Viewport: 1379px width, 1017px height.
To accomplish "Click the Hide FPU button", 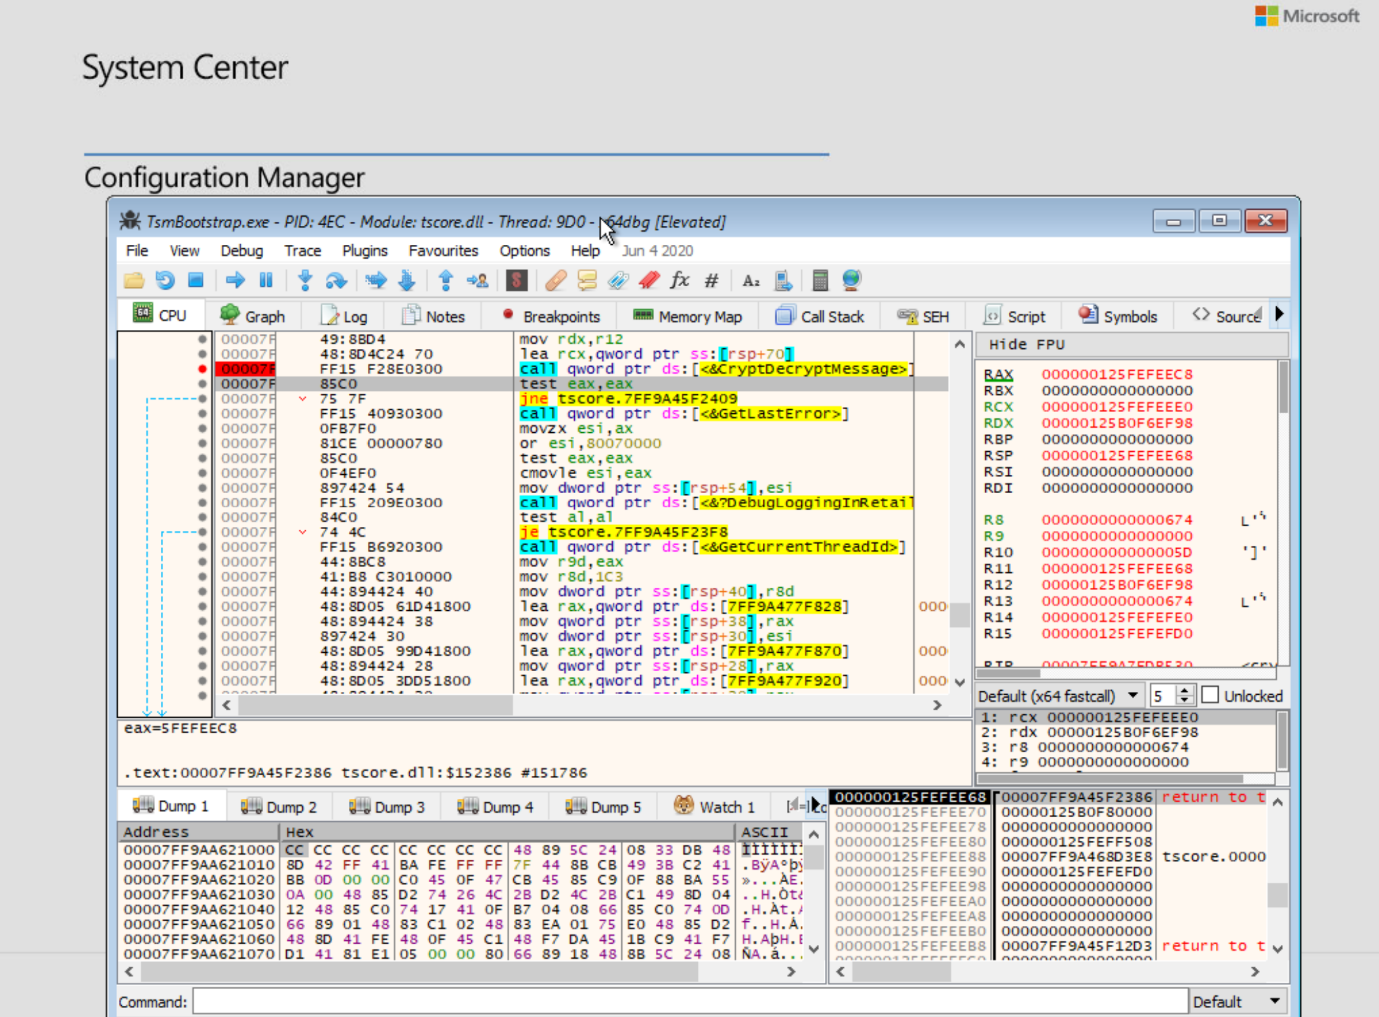I will click(1131, 344).
